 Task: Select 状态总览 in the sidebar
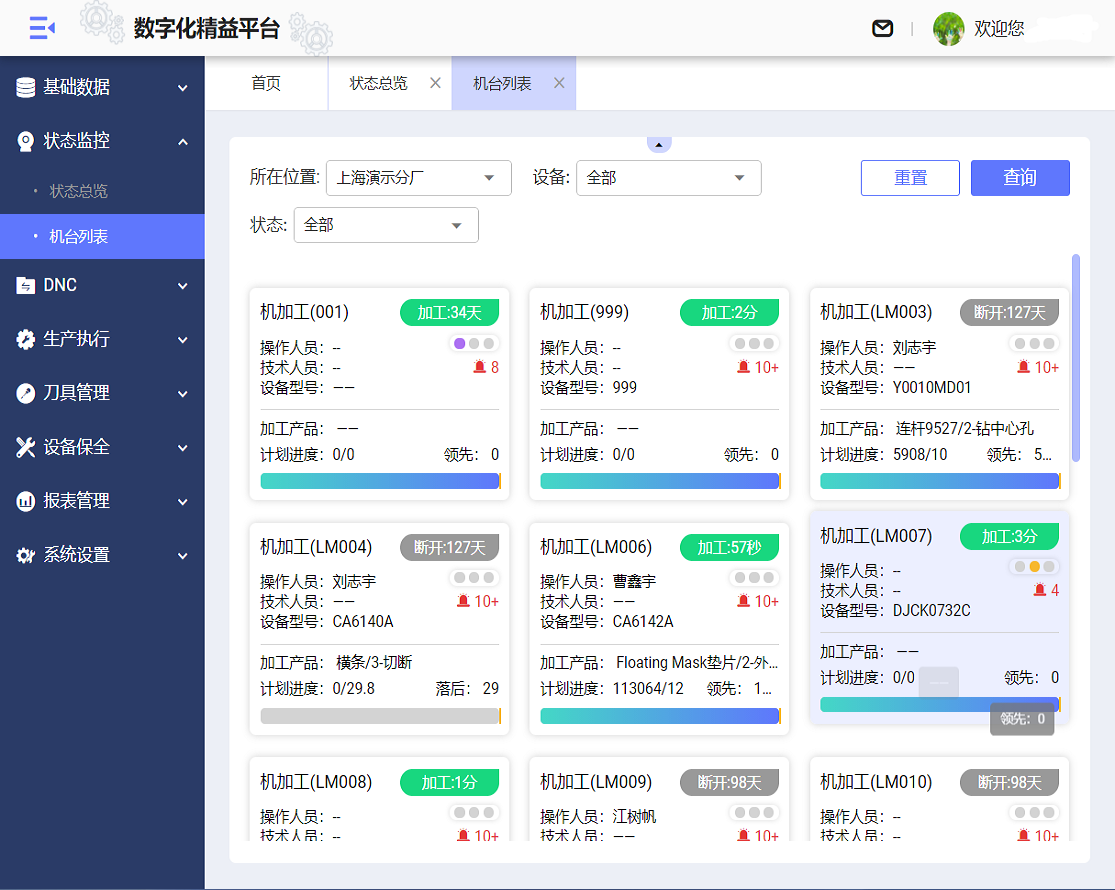pos(79,191)
